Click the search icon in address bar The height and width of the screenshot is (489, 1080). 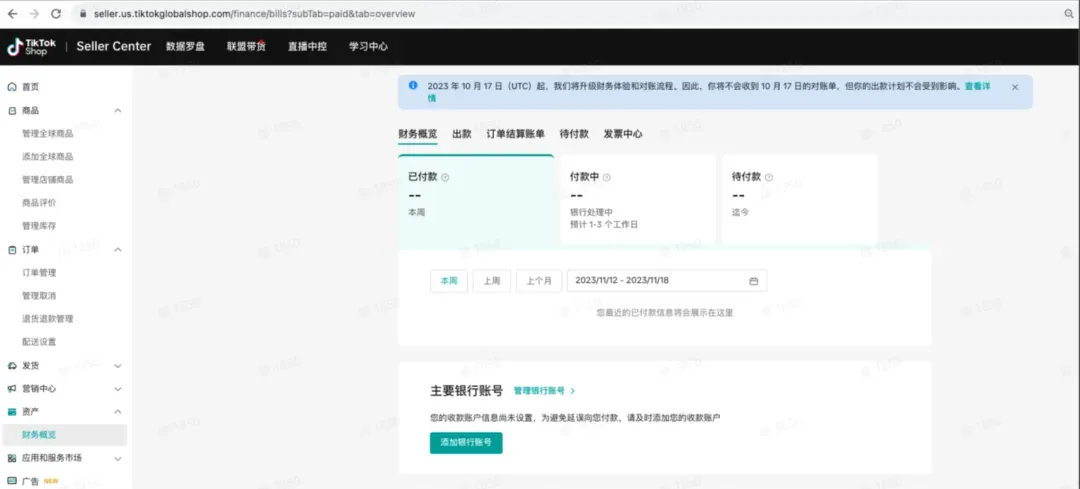[x=1068, y=14]
